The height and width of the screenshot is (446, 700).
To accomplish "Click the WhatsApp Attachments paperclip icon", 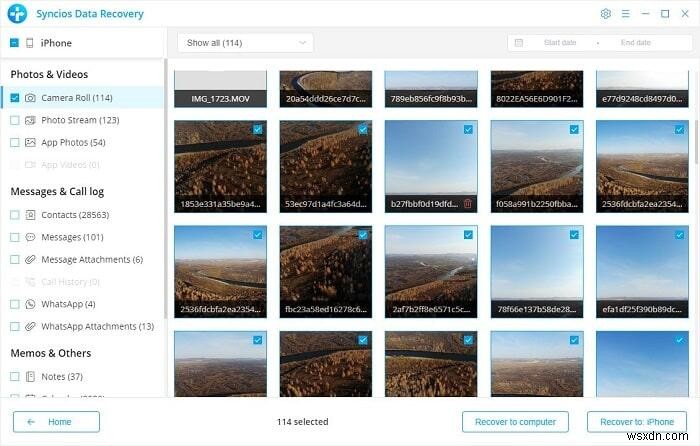I will pyautogui.click(x=30, y=326).
